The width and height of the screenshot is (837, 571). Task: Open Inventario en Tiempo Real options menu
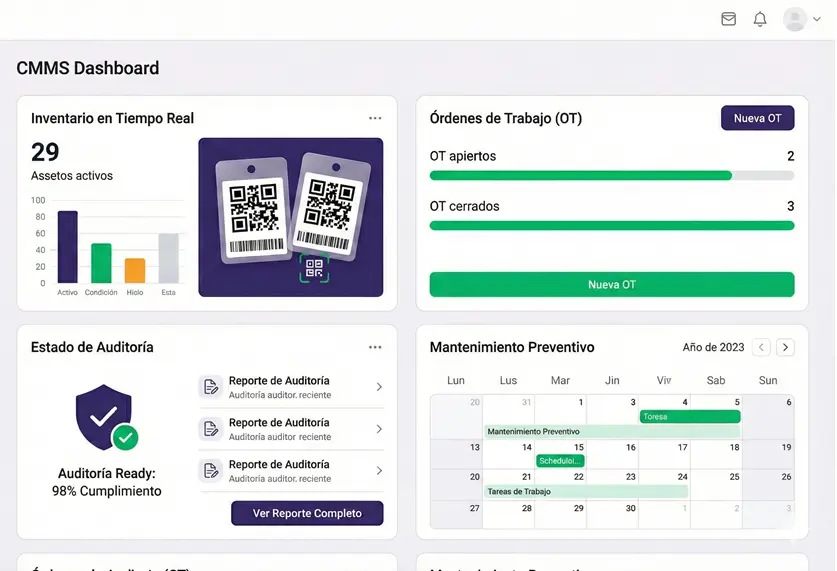pyautogui.click(x=375, y=118)
